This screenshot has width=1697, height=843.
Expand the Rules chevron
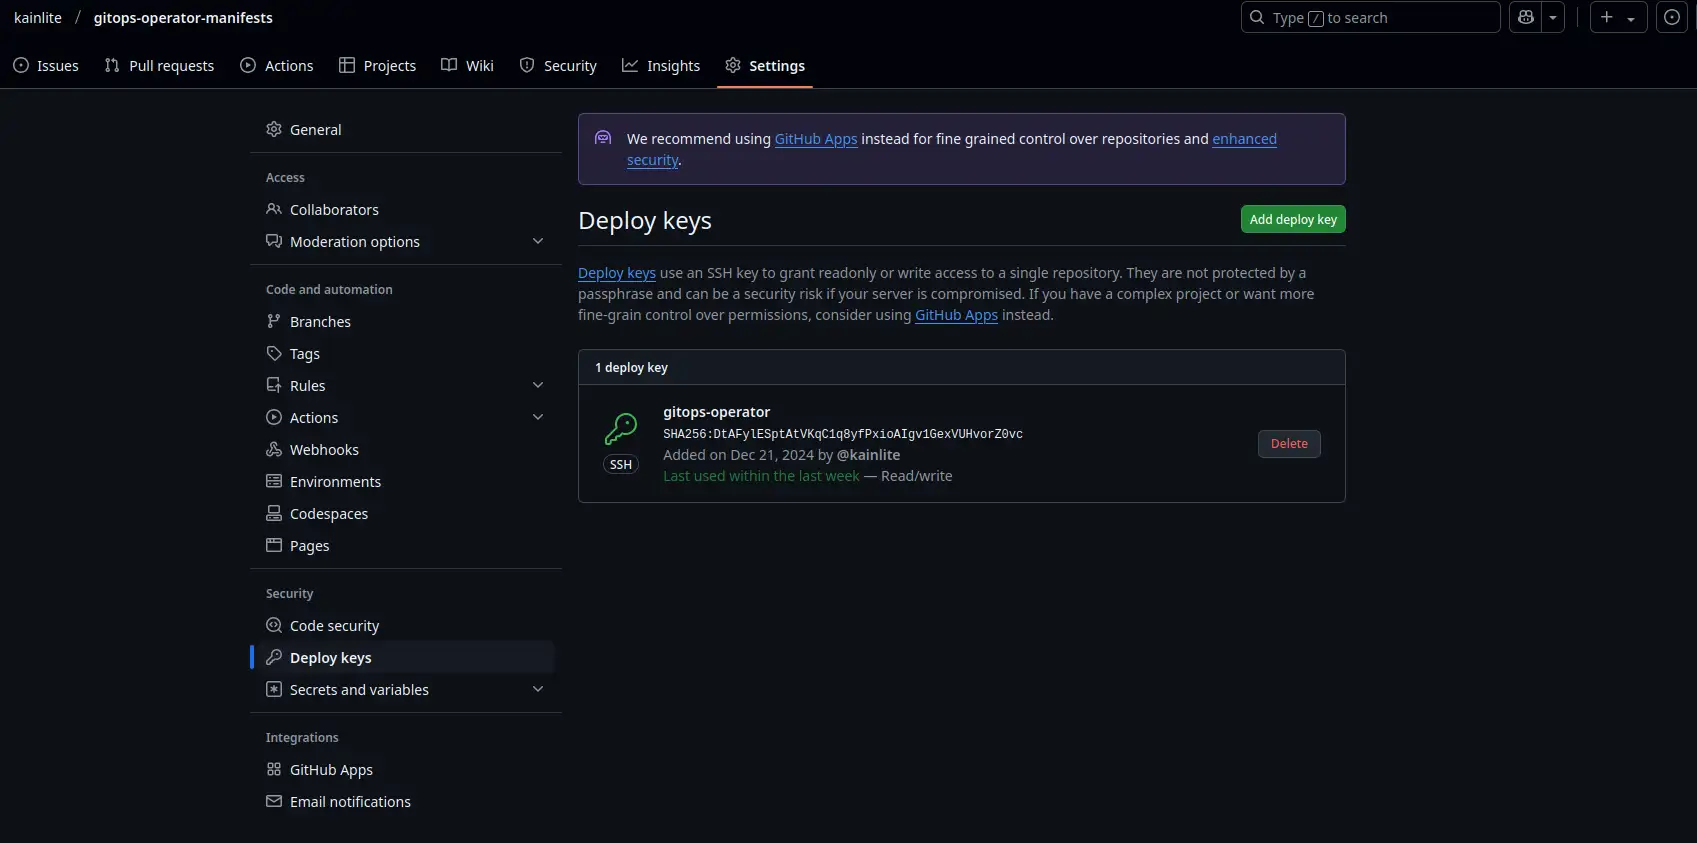coord(538,385)
